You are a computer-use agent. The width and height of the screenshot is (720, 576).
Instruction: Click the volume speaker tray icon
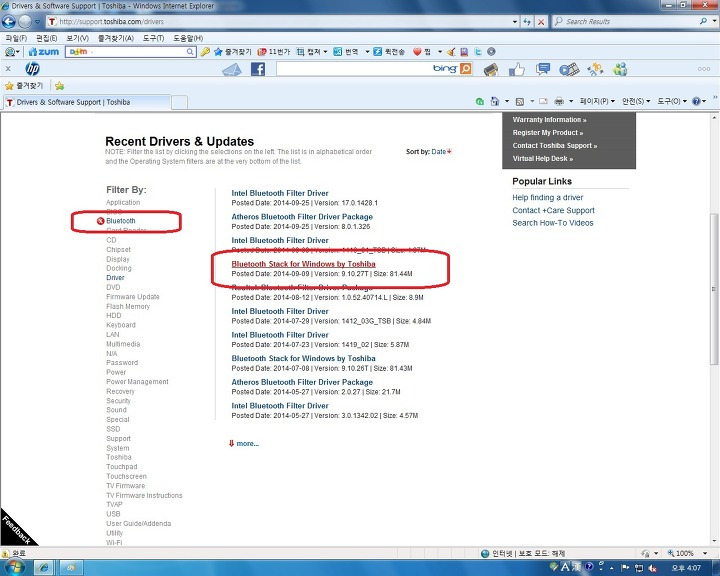click(x=652, y=568)
